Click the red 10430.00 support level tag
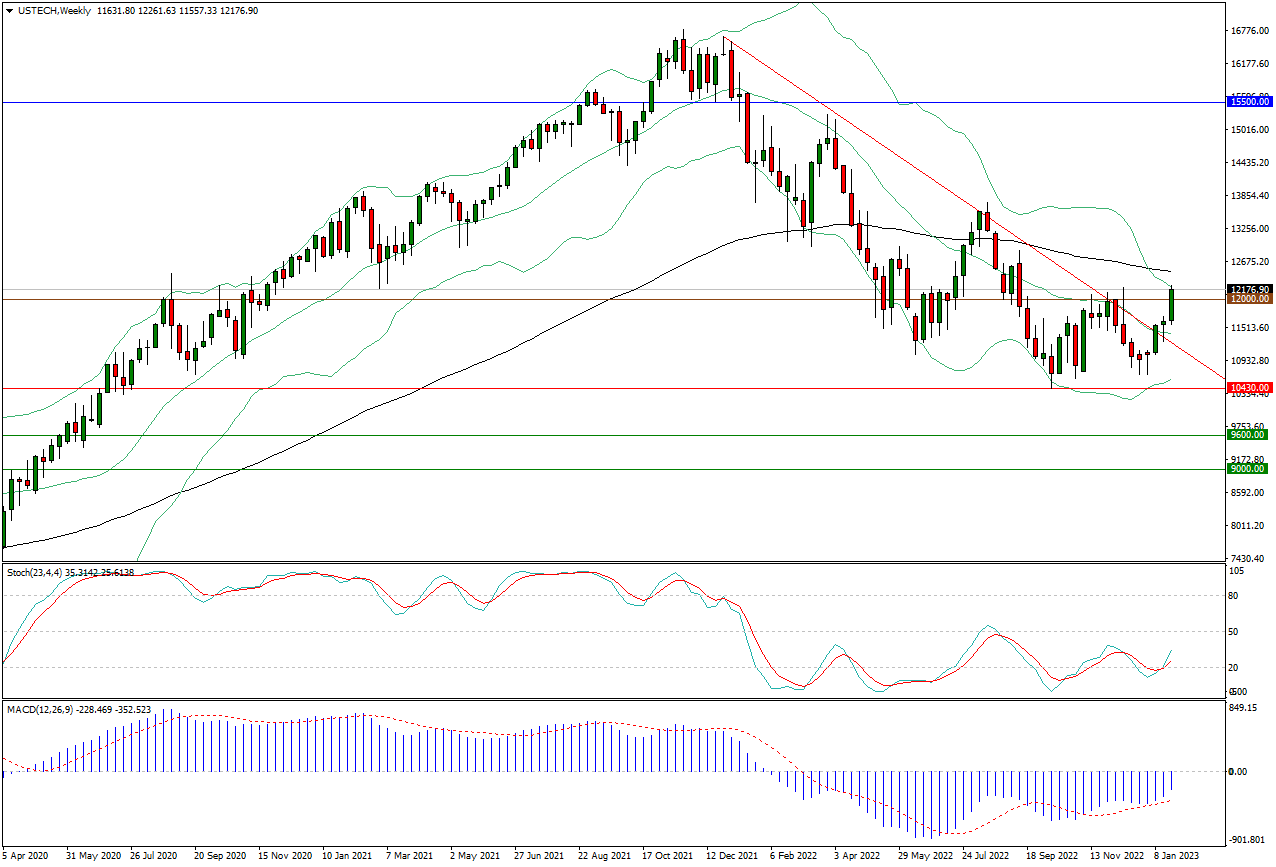 coord(1249,388)
